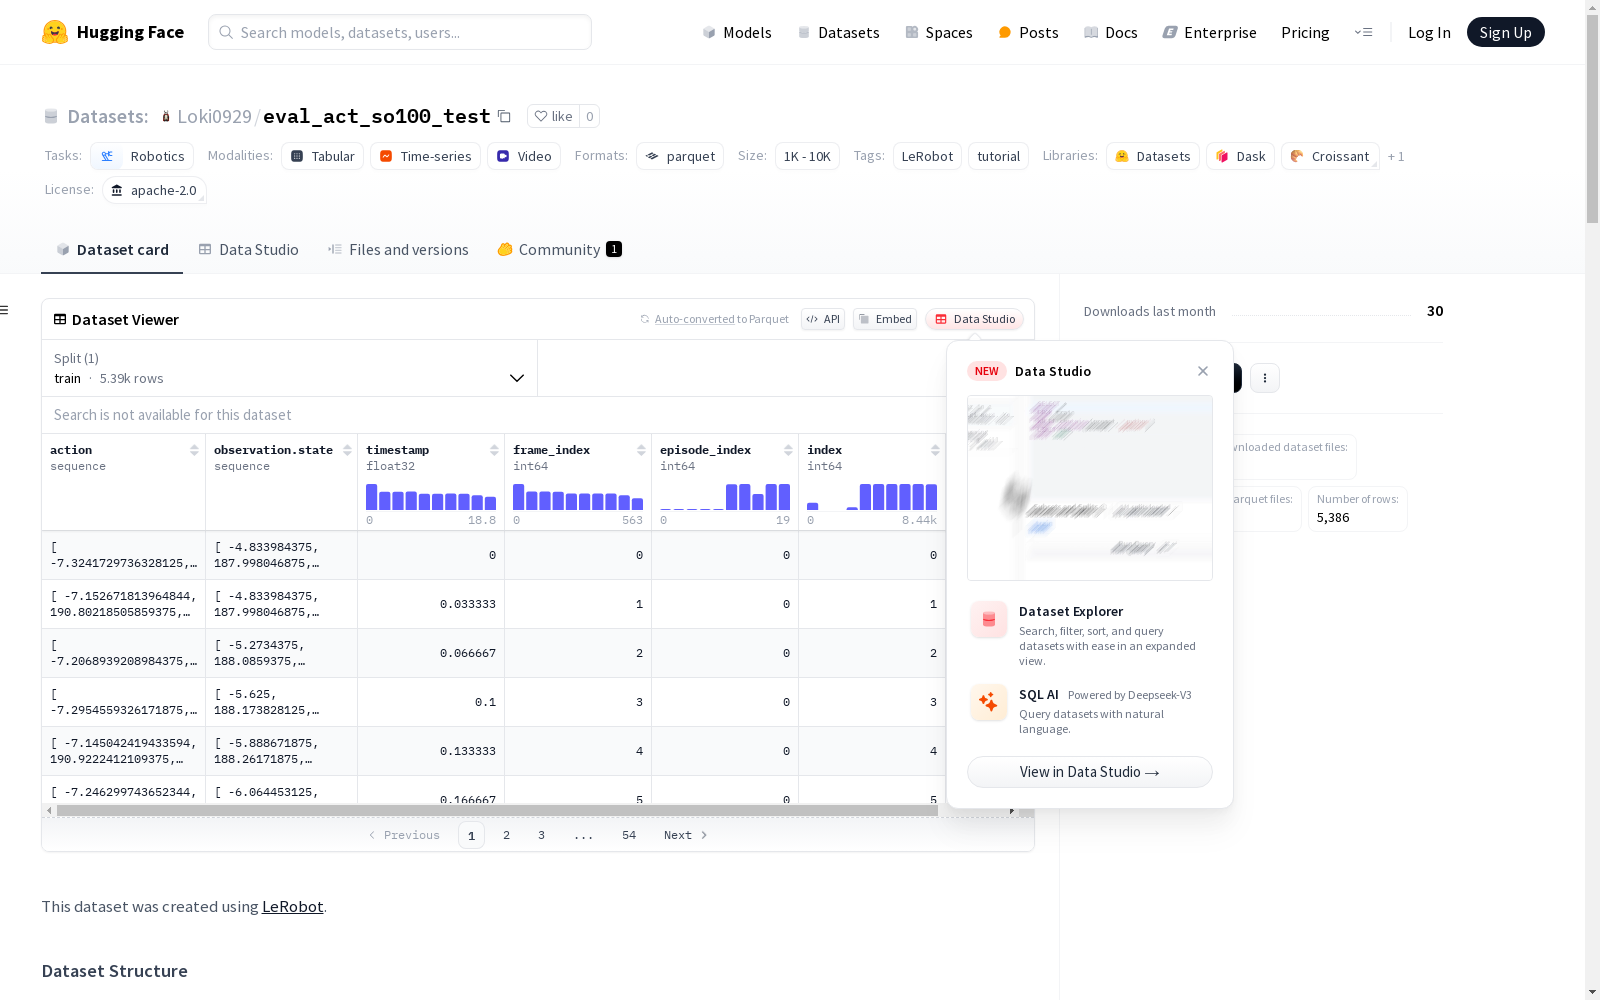This screenshot has width=1600, height=1000.
Task: Switch to the Data Studio tab
Action: (x=249, y=250)
